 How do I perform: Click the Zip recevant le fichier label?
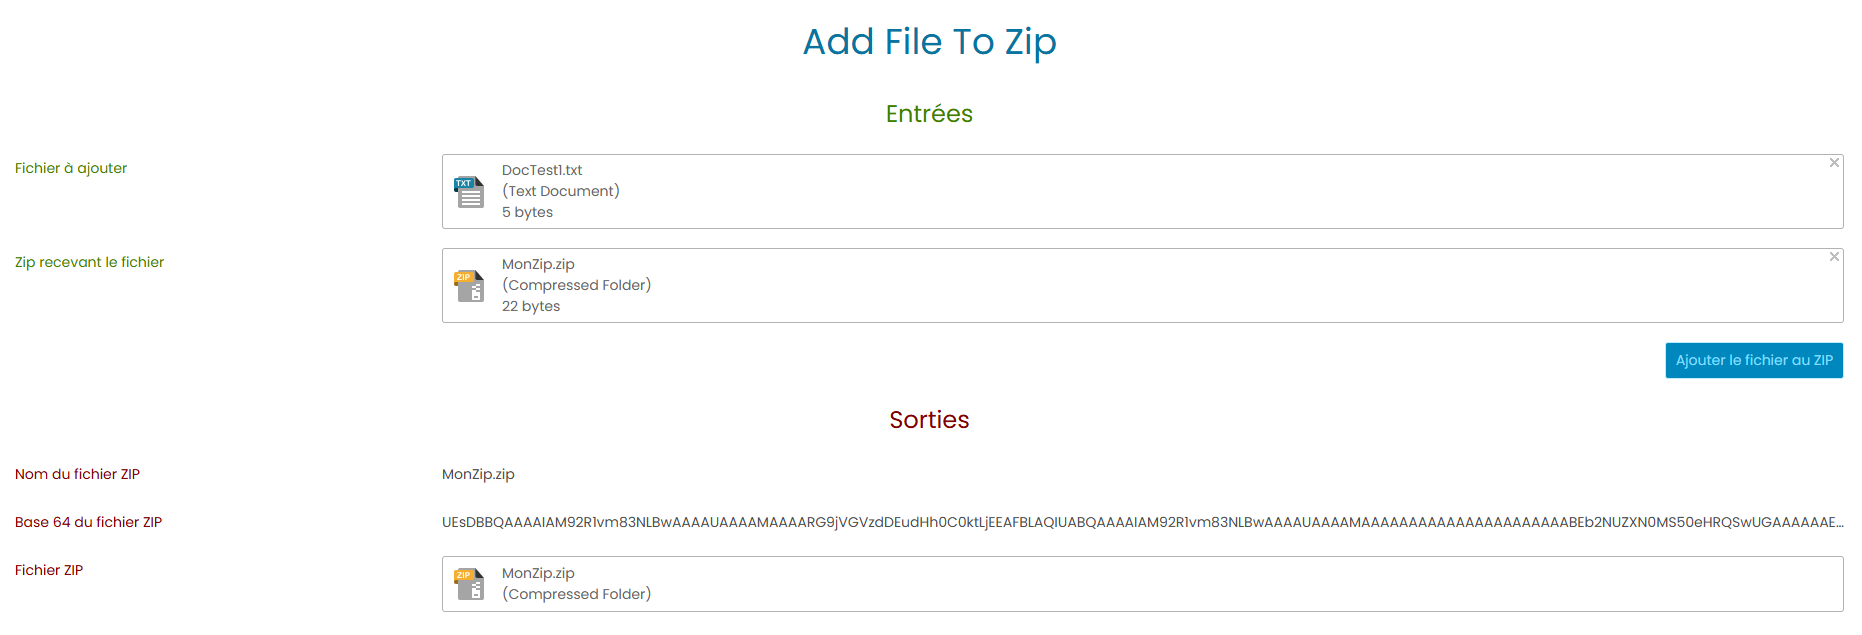tap(89, 262)
